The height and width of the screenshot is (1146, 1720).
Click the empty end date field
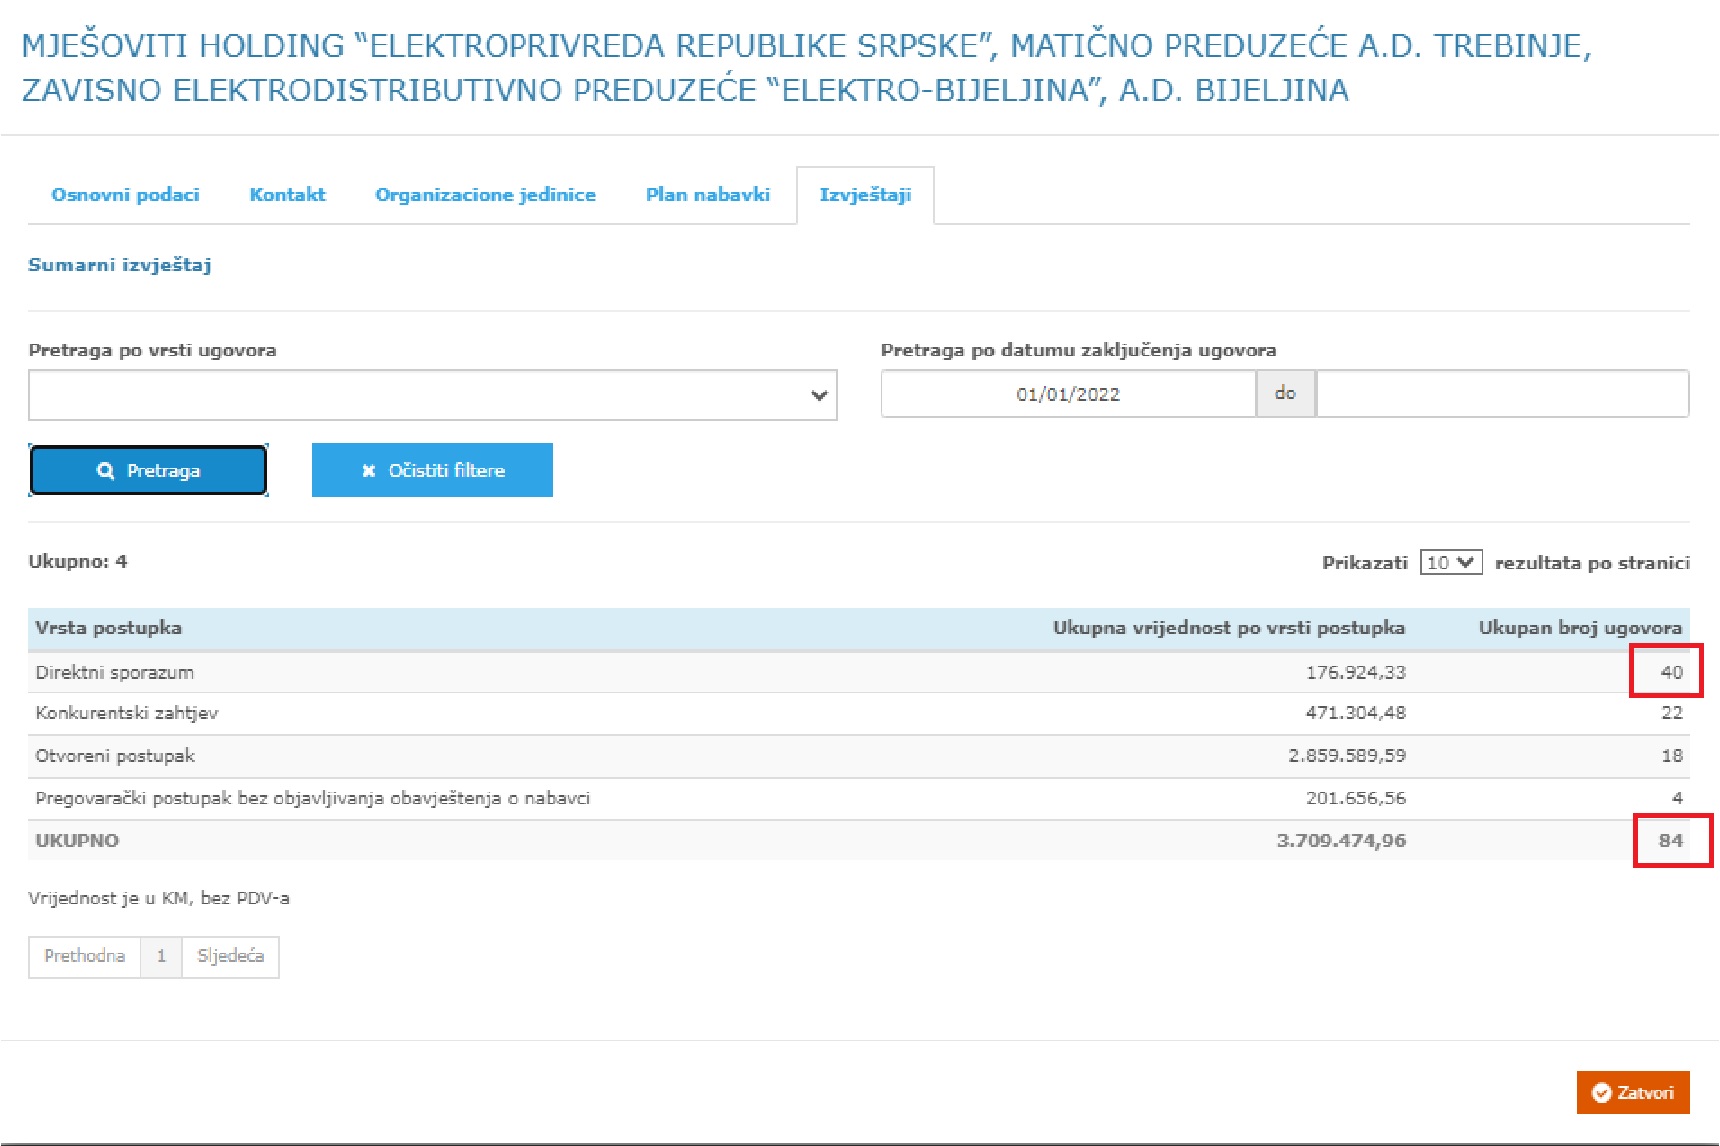click(x=1503, y=394)
